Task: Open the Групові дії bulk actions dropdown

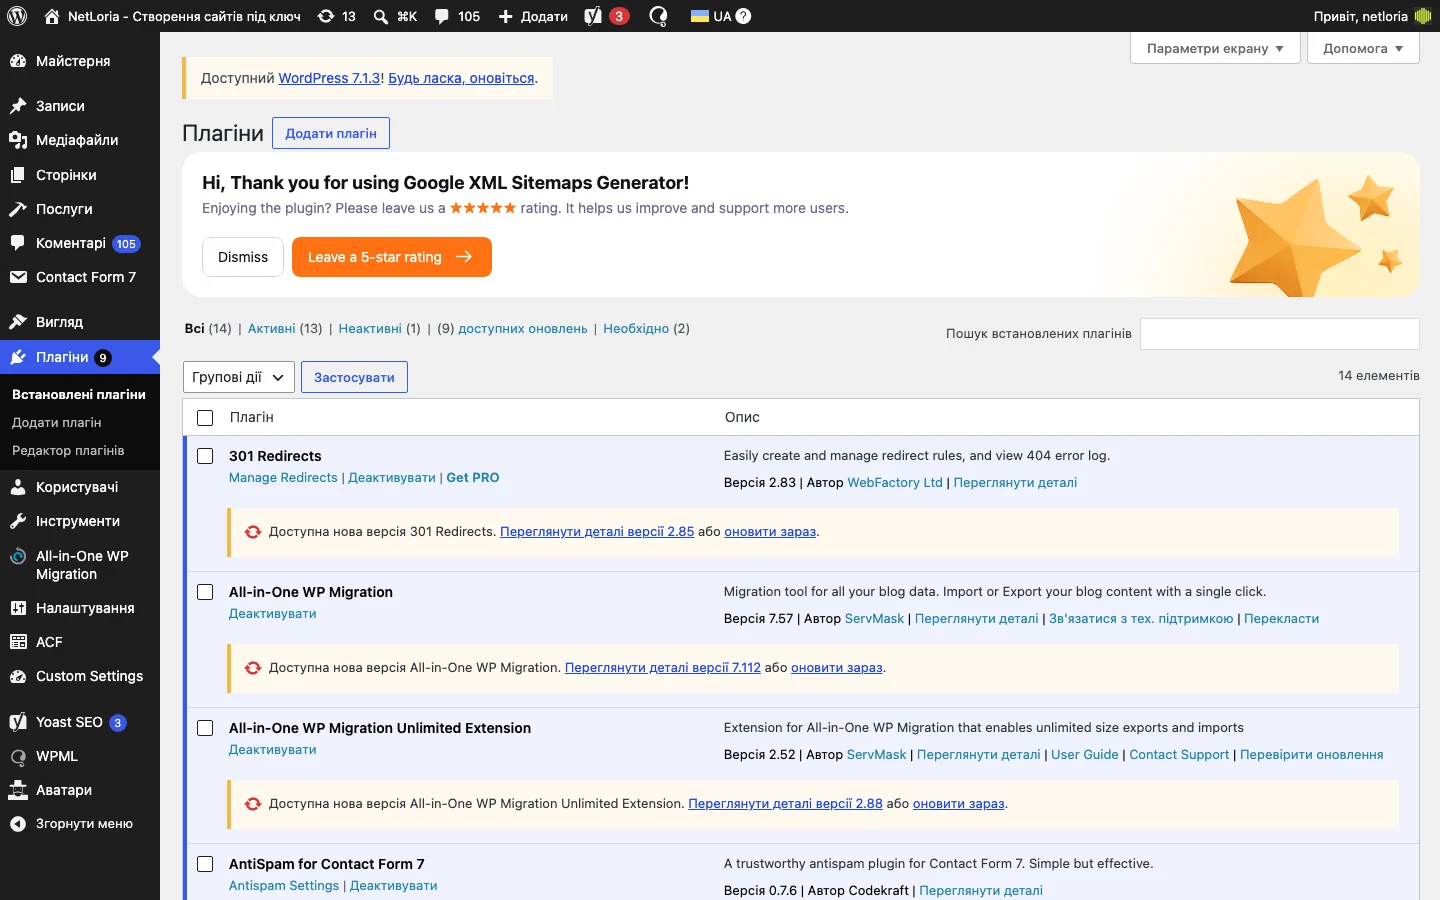Action: point(239,377)
